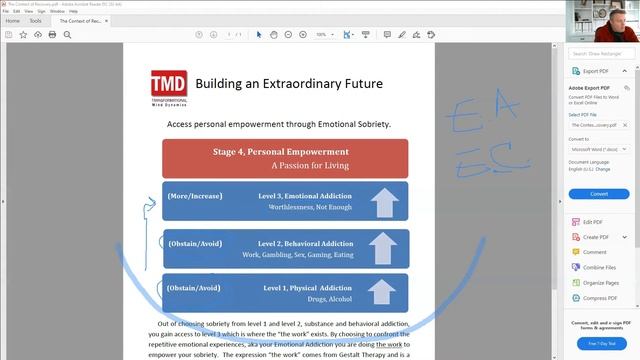This screenshot has height=360, width=640.
Task: Click the Combine Files icon
Action: tap(576, 267)
